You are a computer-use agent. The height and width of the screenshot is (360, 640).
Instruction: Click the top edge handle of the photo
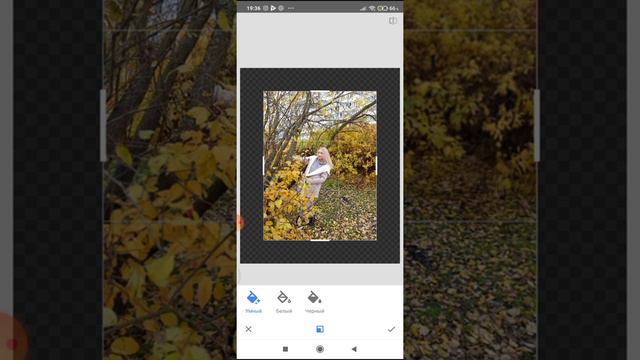pos(320,91)
